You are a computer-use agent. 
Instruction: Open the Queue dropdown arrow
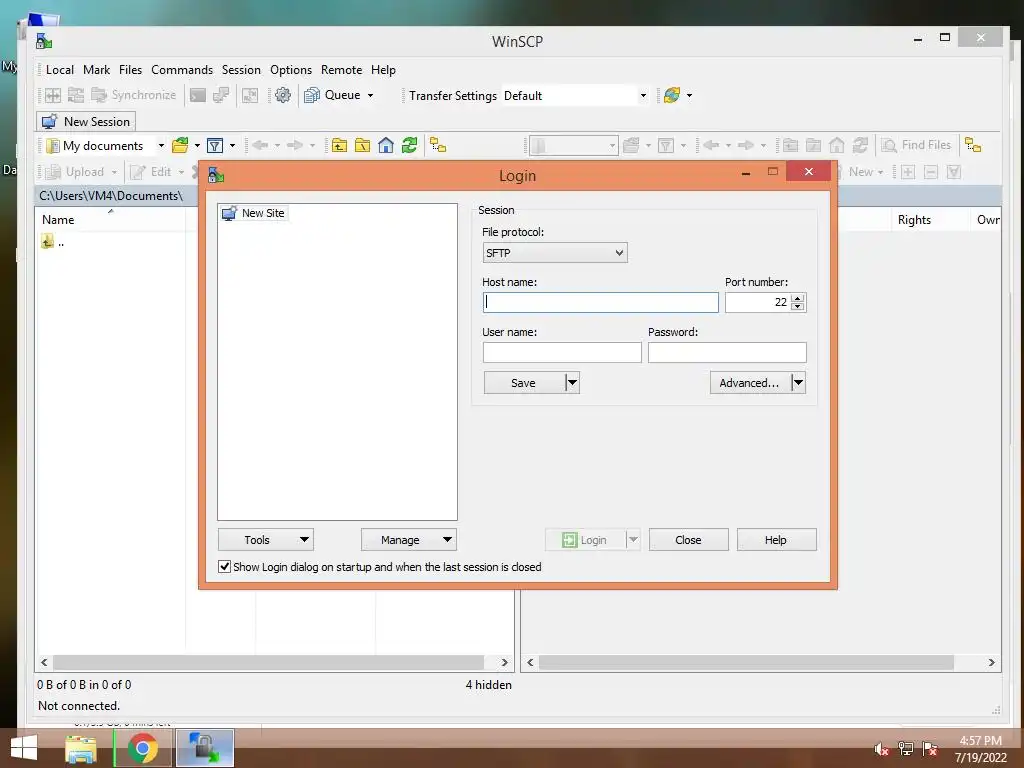370,95
